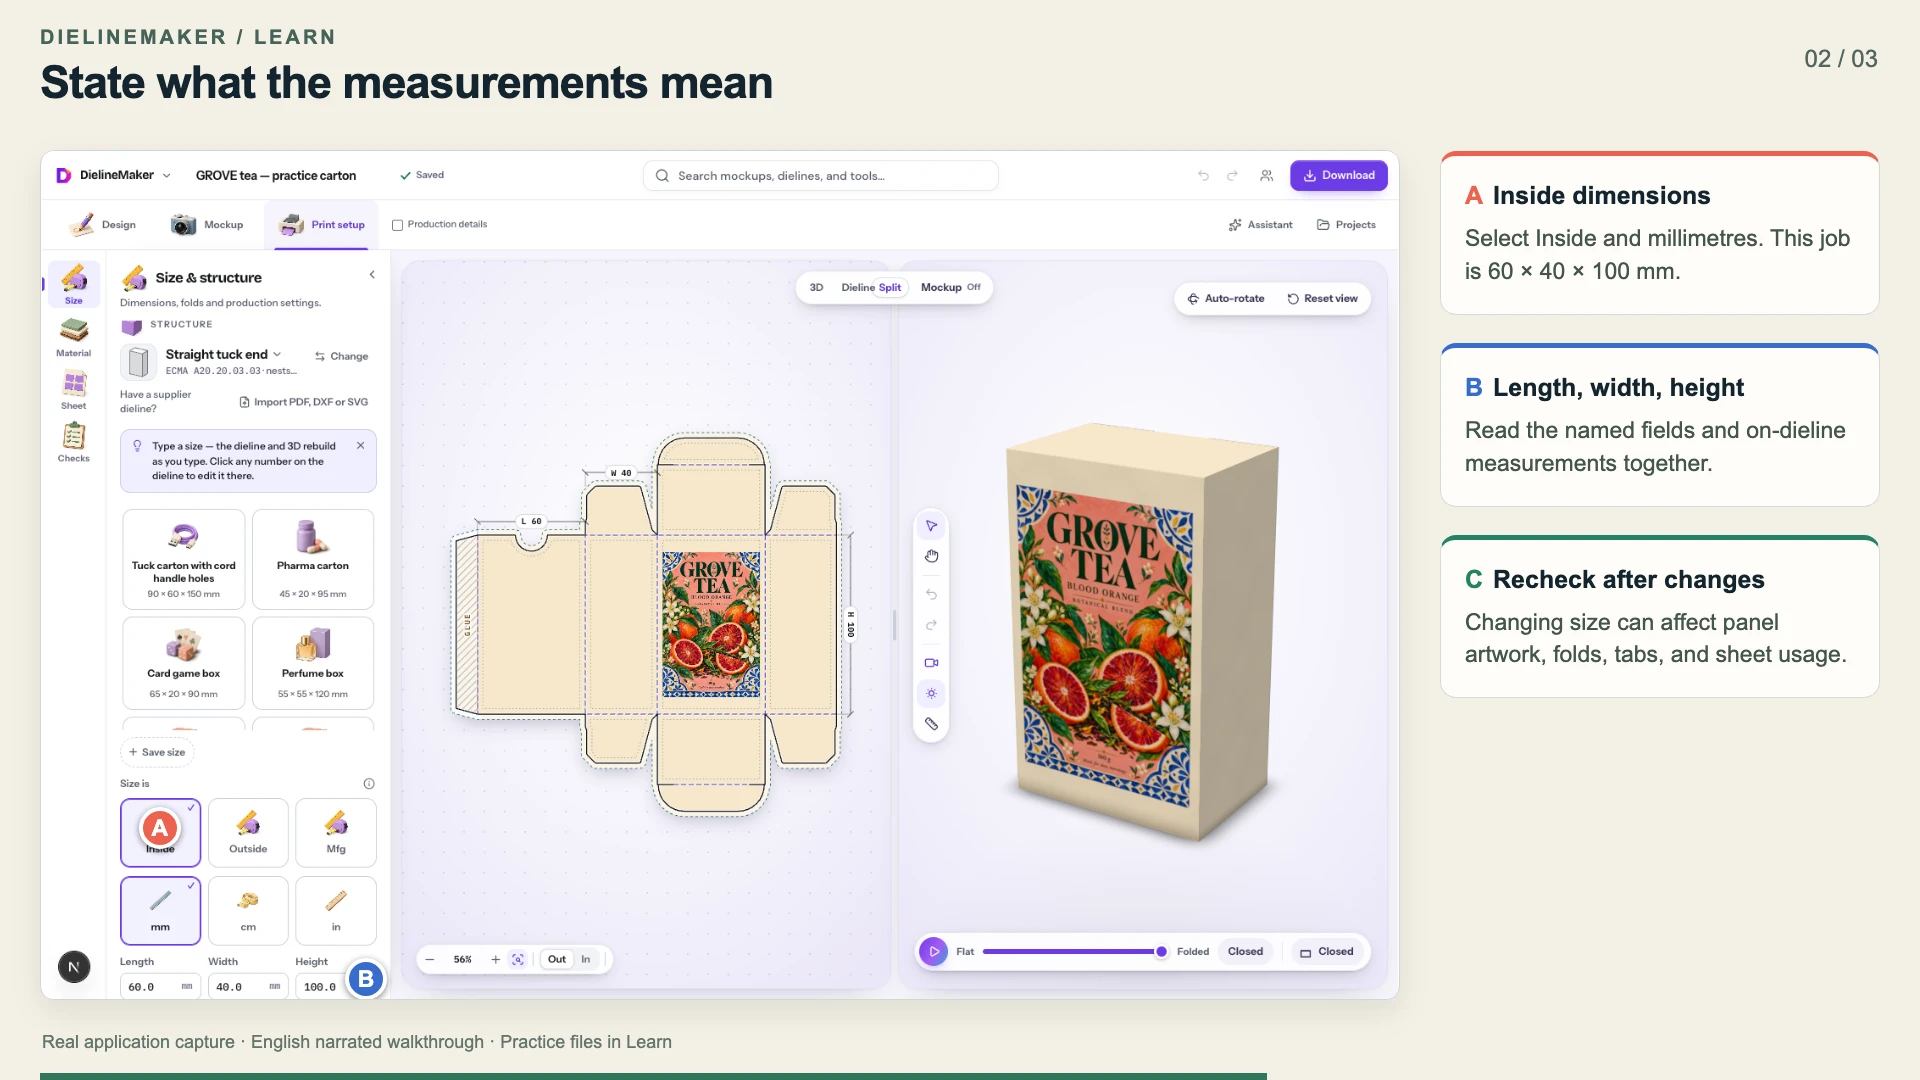
Task: Dismiss the type-a-size tip
Action: (x=360, y=446)
